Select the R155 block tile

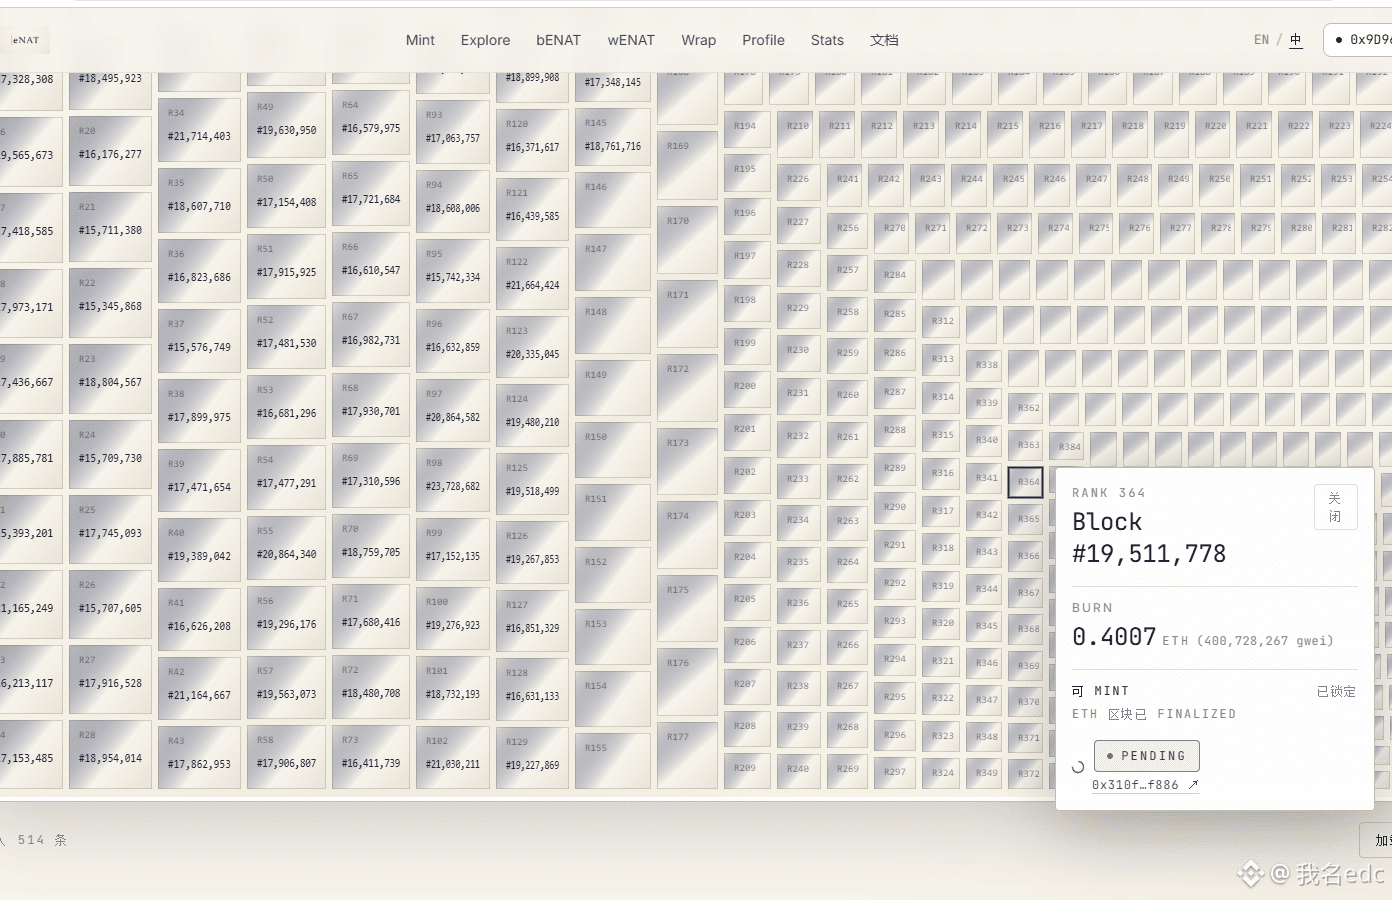tap(613, 762)
